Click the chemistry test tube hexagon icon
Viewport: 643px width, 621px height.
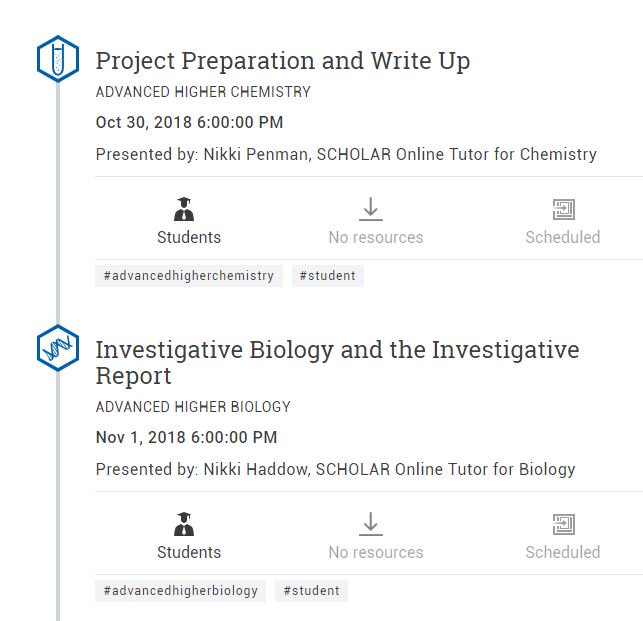pyautogui.click(x=58, y=59)
